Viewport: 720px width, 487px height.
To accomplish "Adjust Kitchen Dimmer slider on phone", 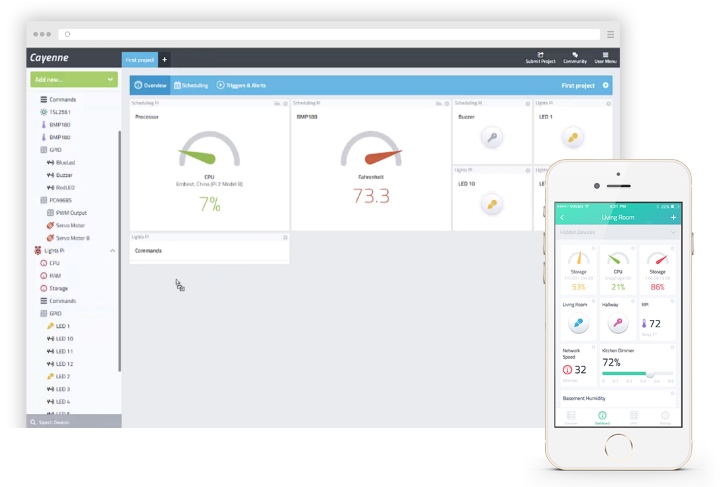I will click(x=650, y=374).
